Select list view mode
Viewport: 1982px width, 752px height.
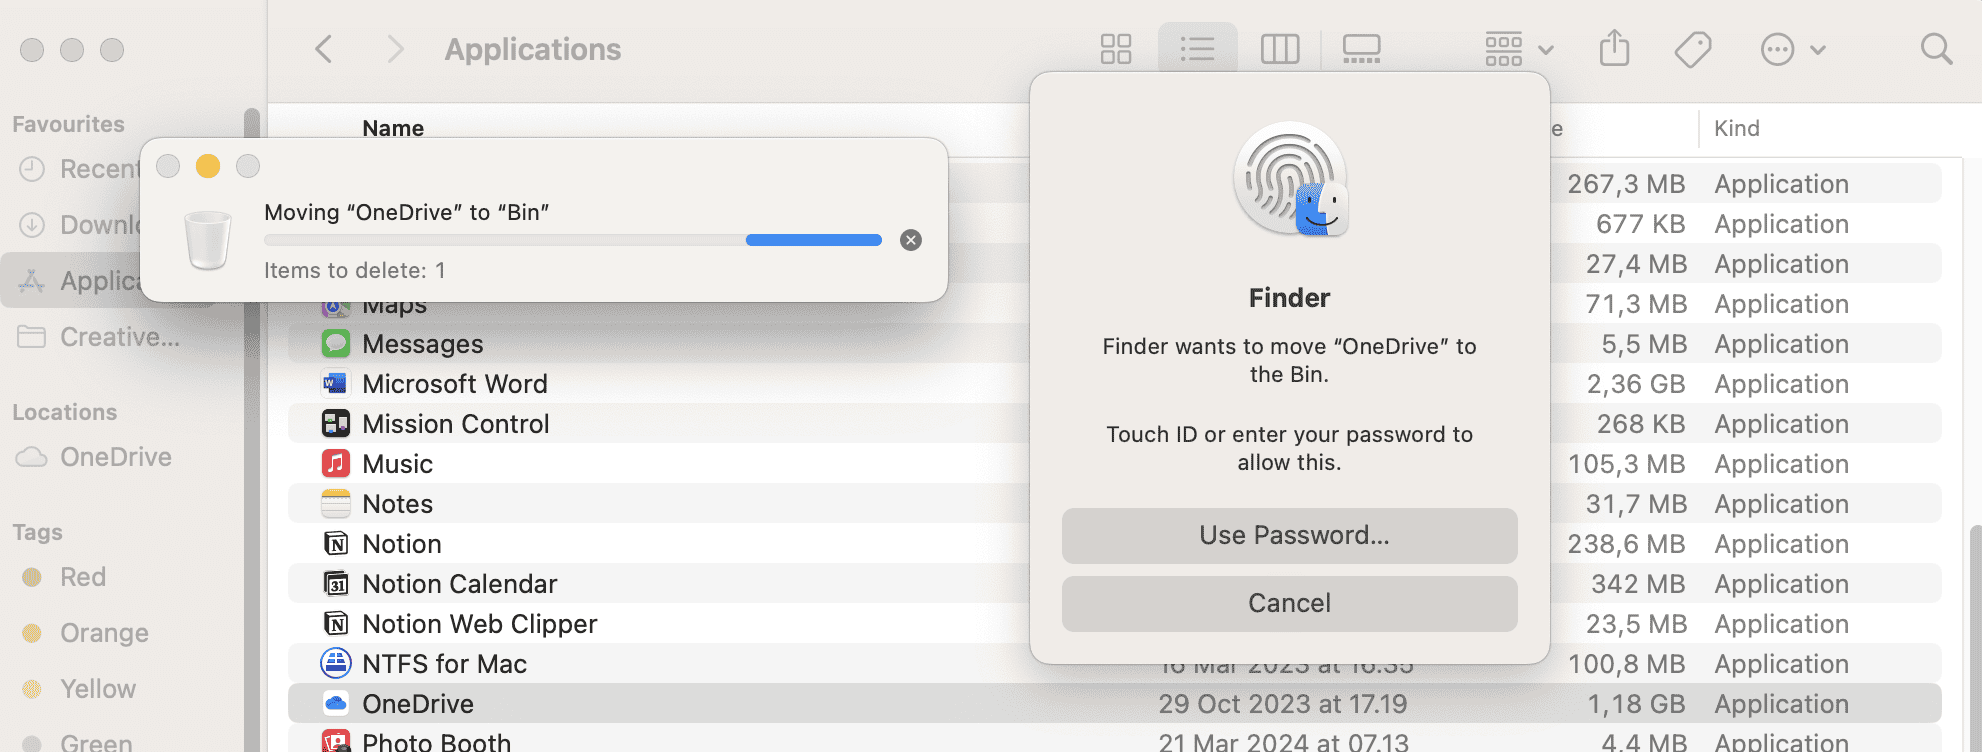pyautogui.click(x=1197, y=49)
